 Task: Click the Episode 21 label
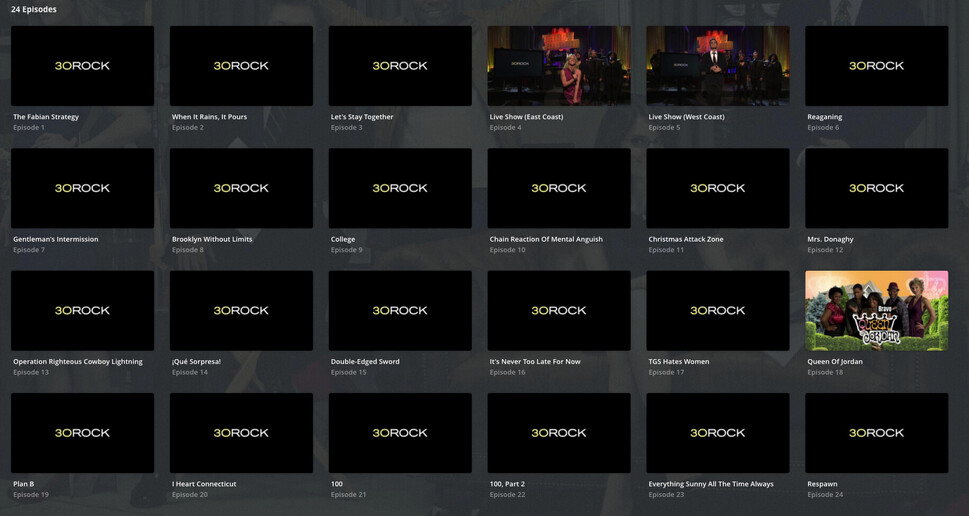(x=349, y=494)
